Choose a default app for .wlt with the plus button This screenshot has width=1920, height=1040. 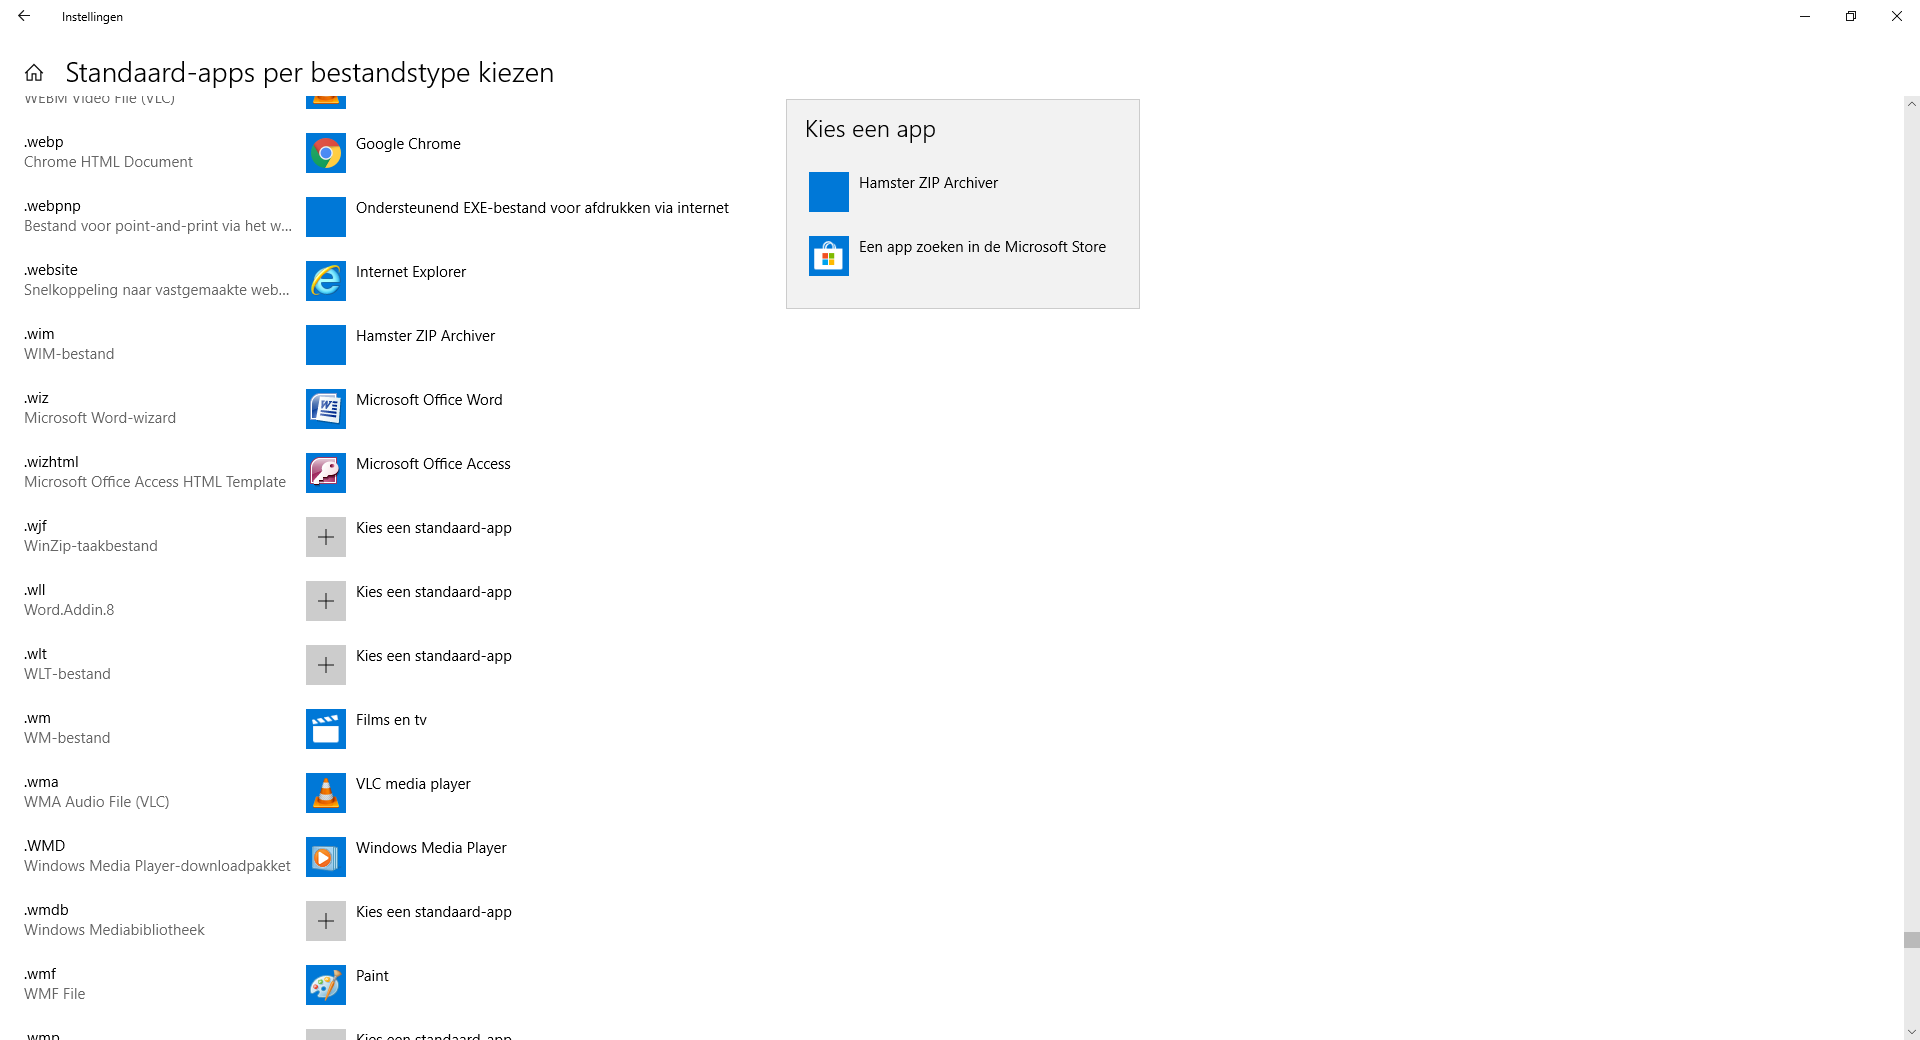click(326, 665)
